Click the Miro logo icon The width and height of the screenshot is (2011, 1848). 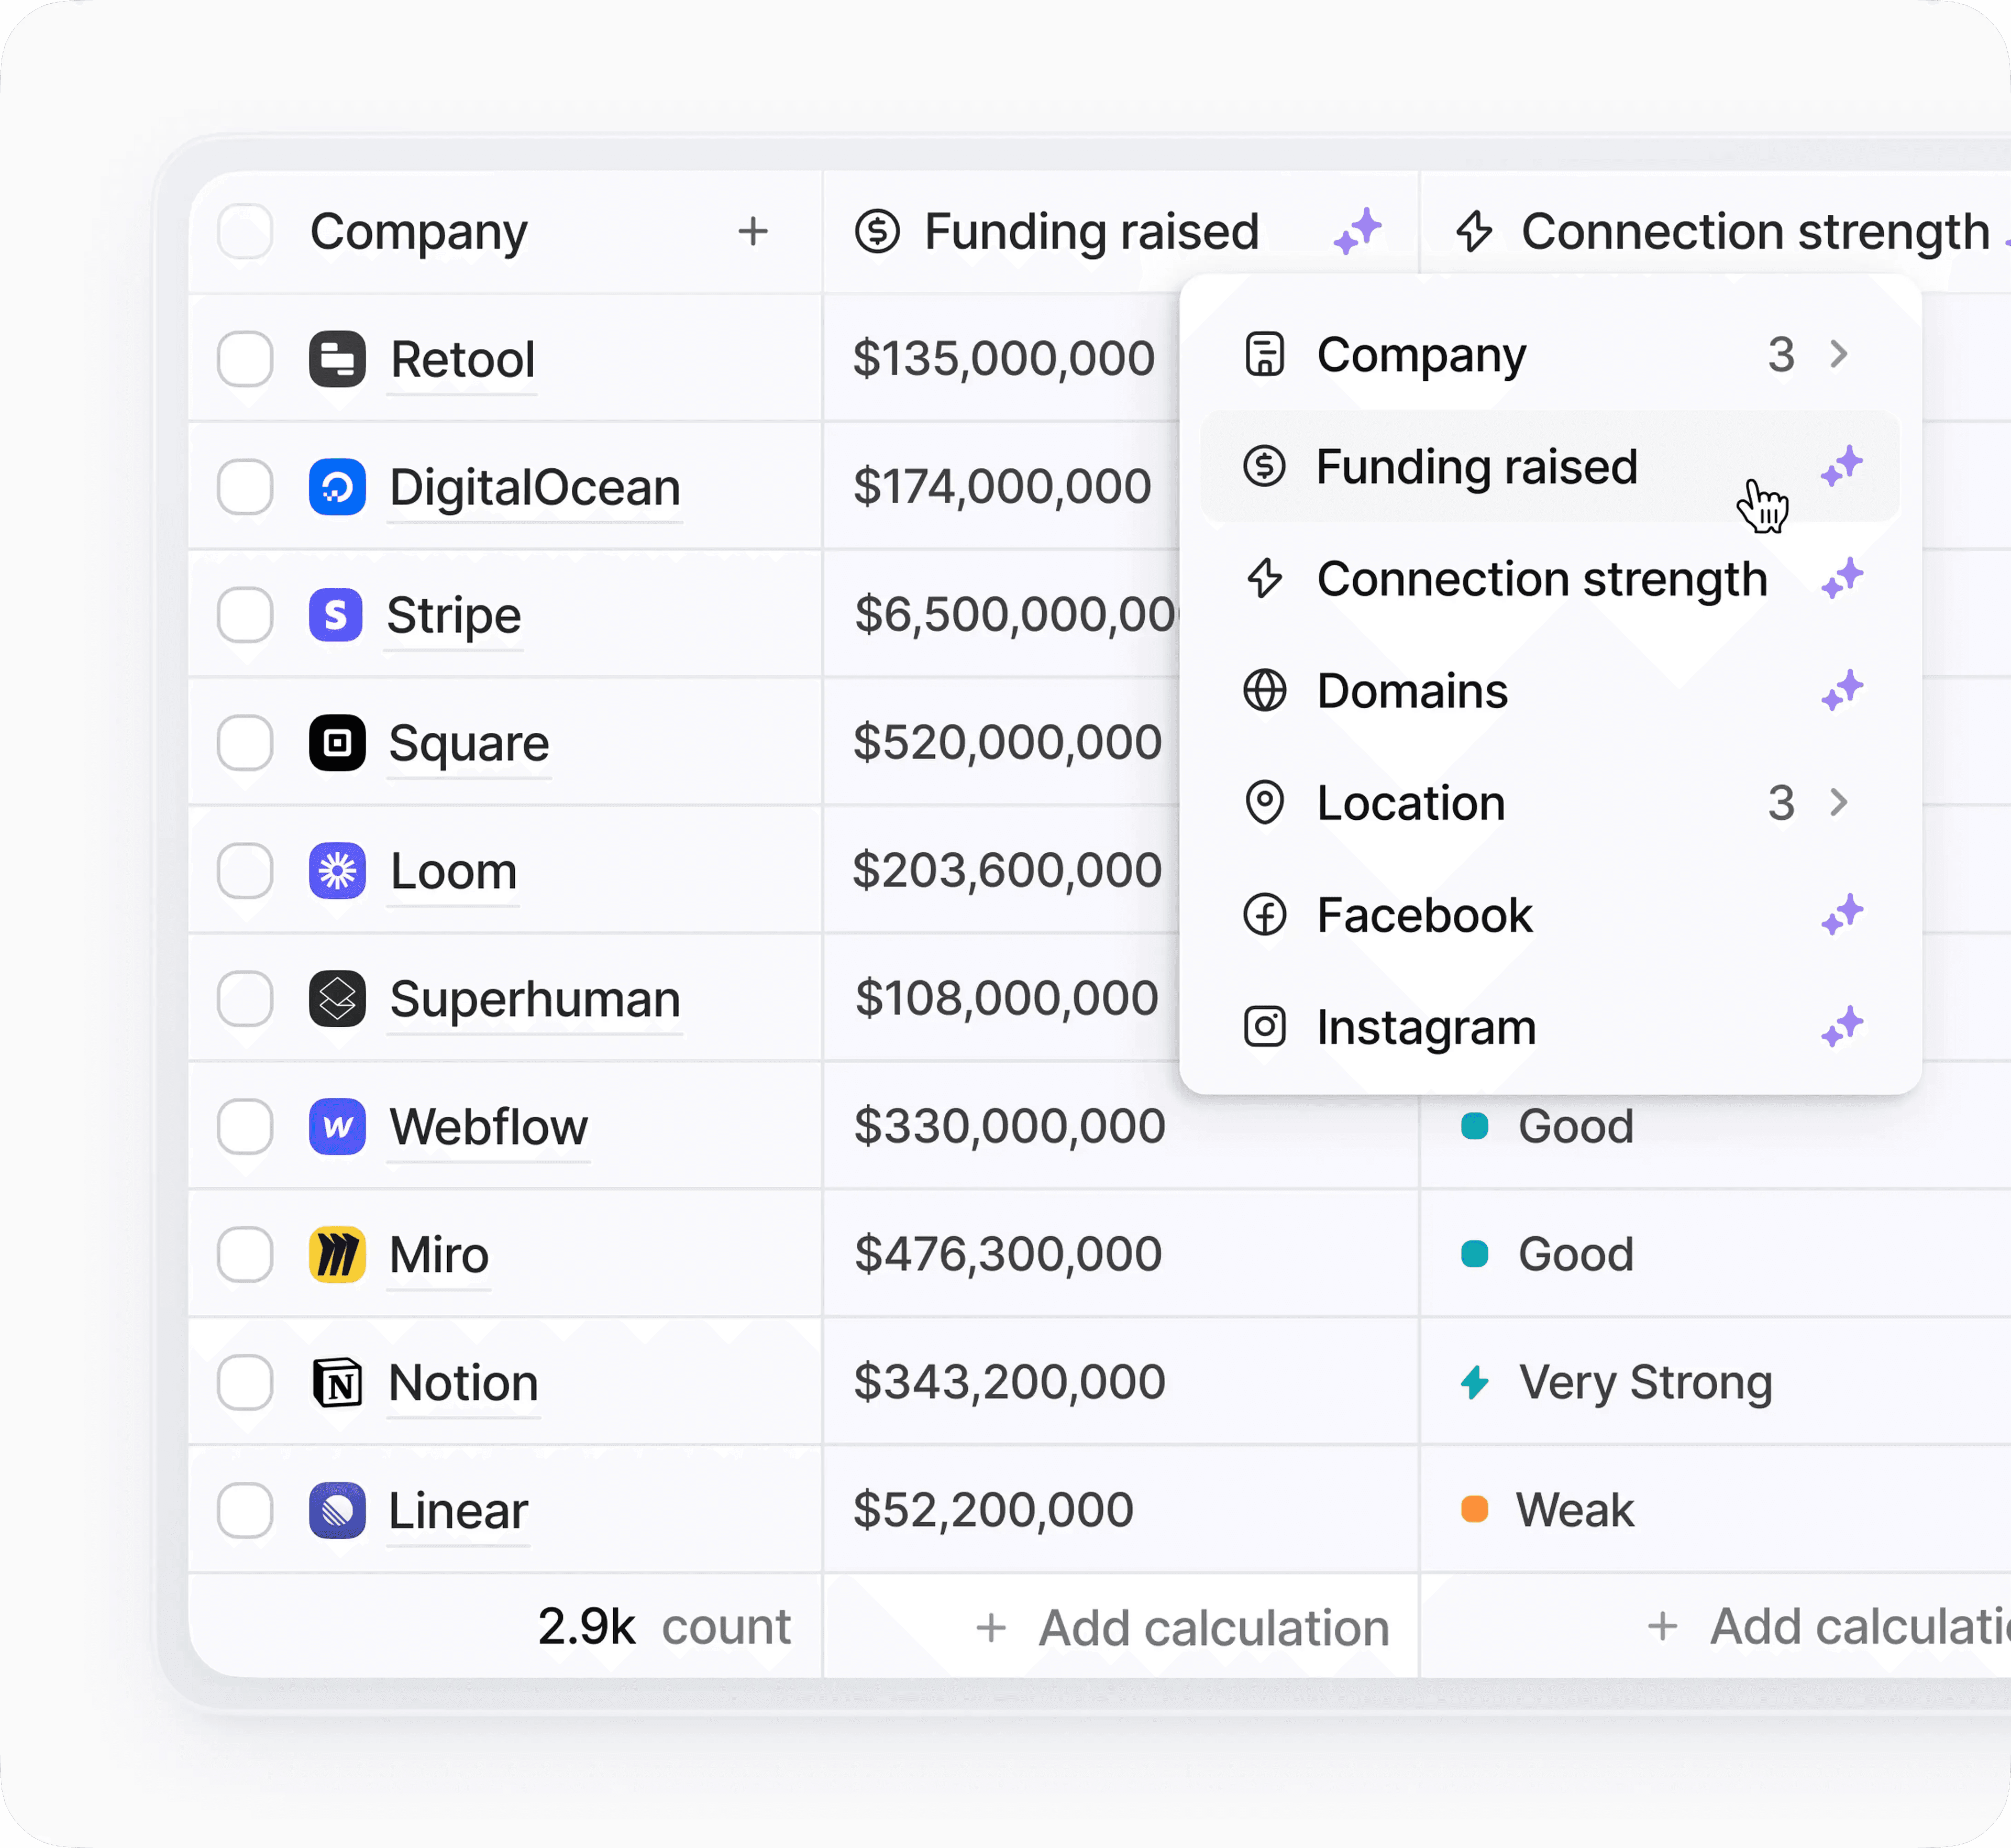337,1255
